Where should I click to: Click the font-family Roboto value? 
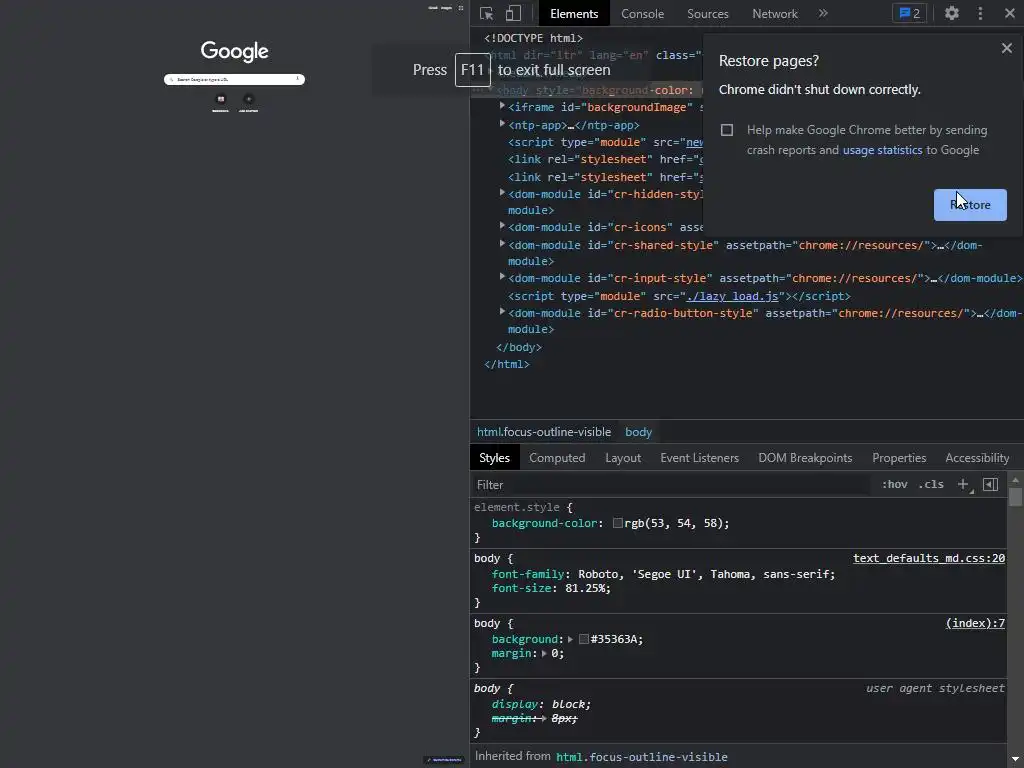point(706,574)
